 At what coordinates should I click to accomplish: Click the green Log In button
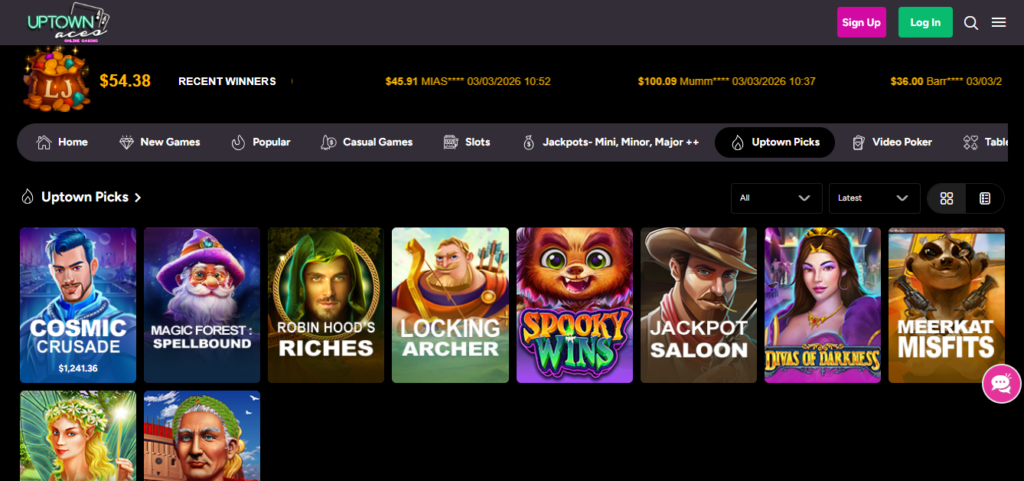(925, 23)
